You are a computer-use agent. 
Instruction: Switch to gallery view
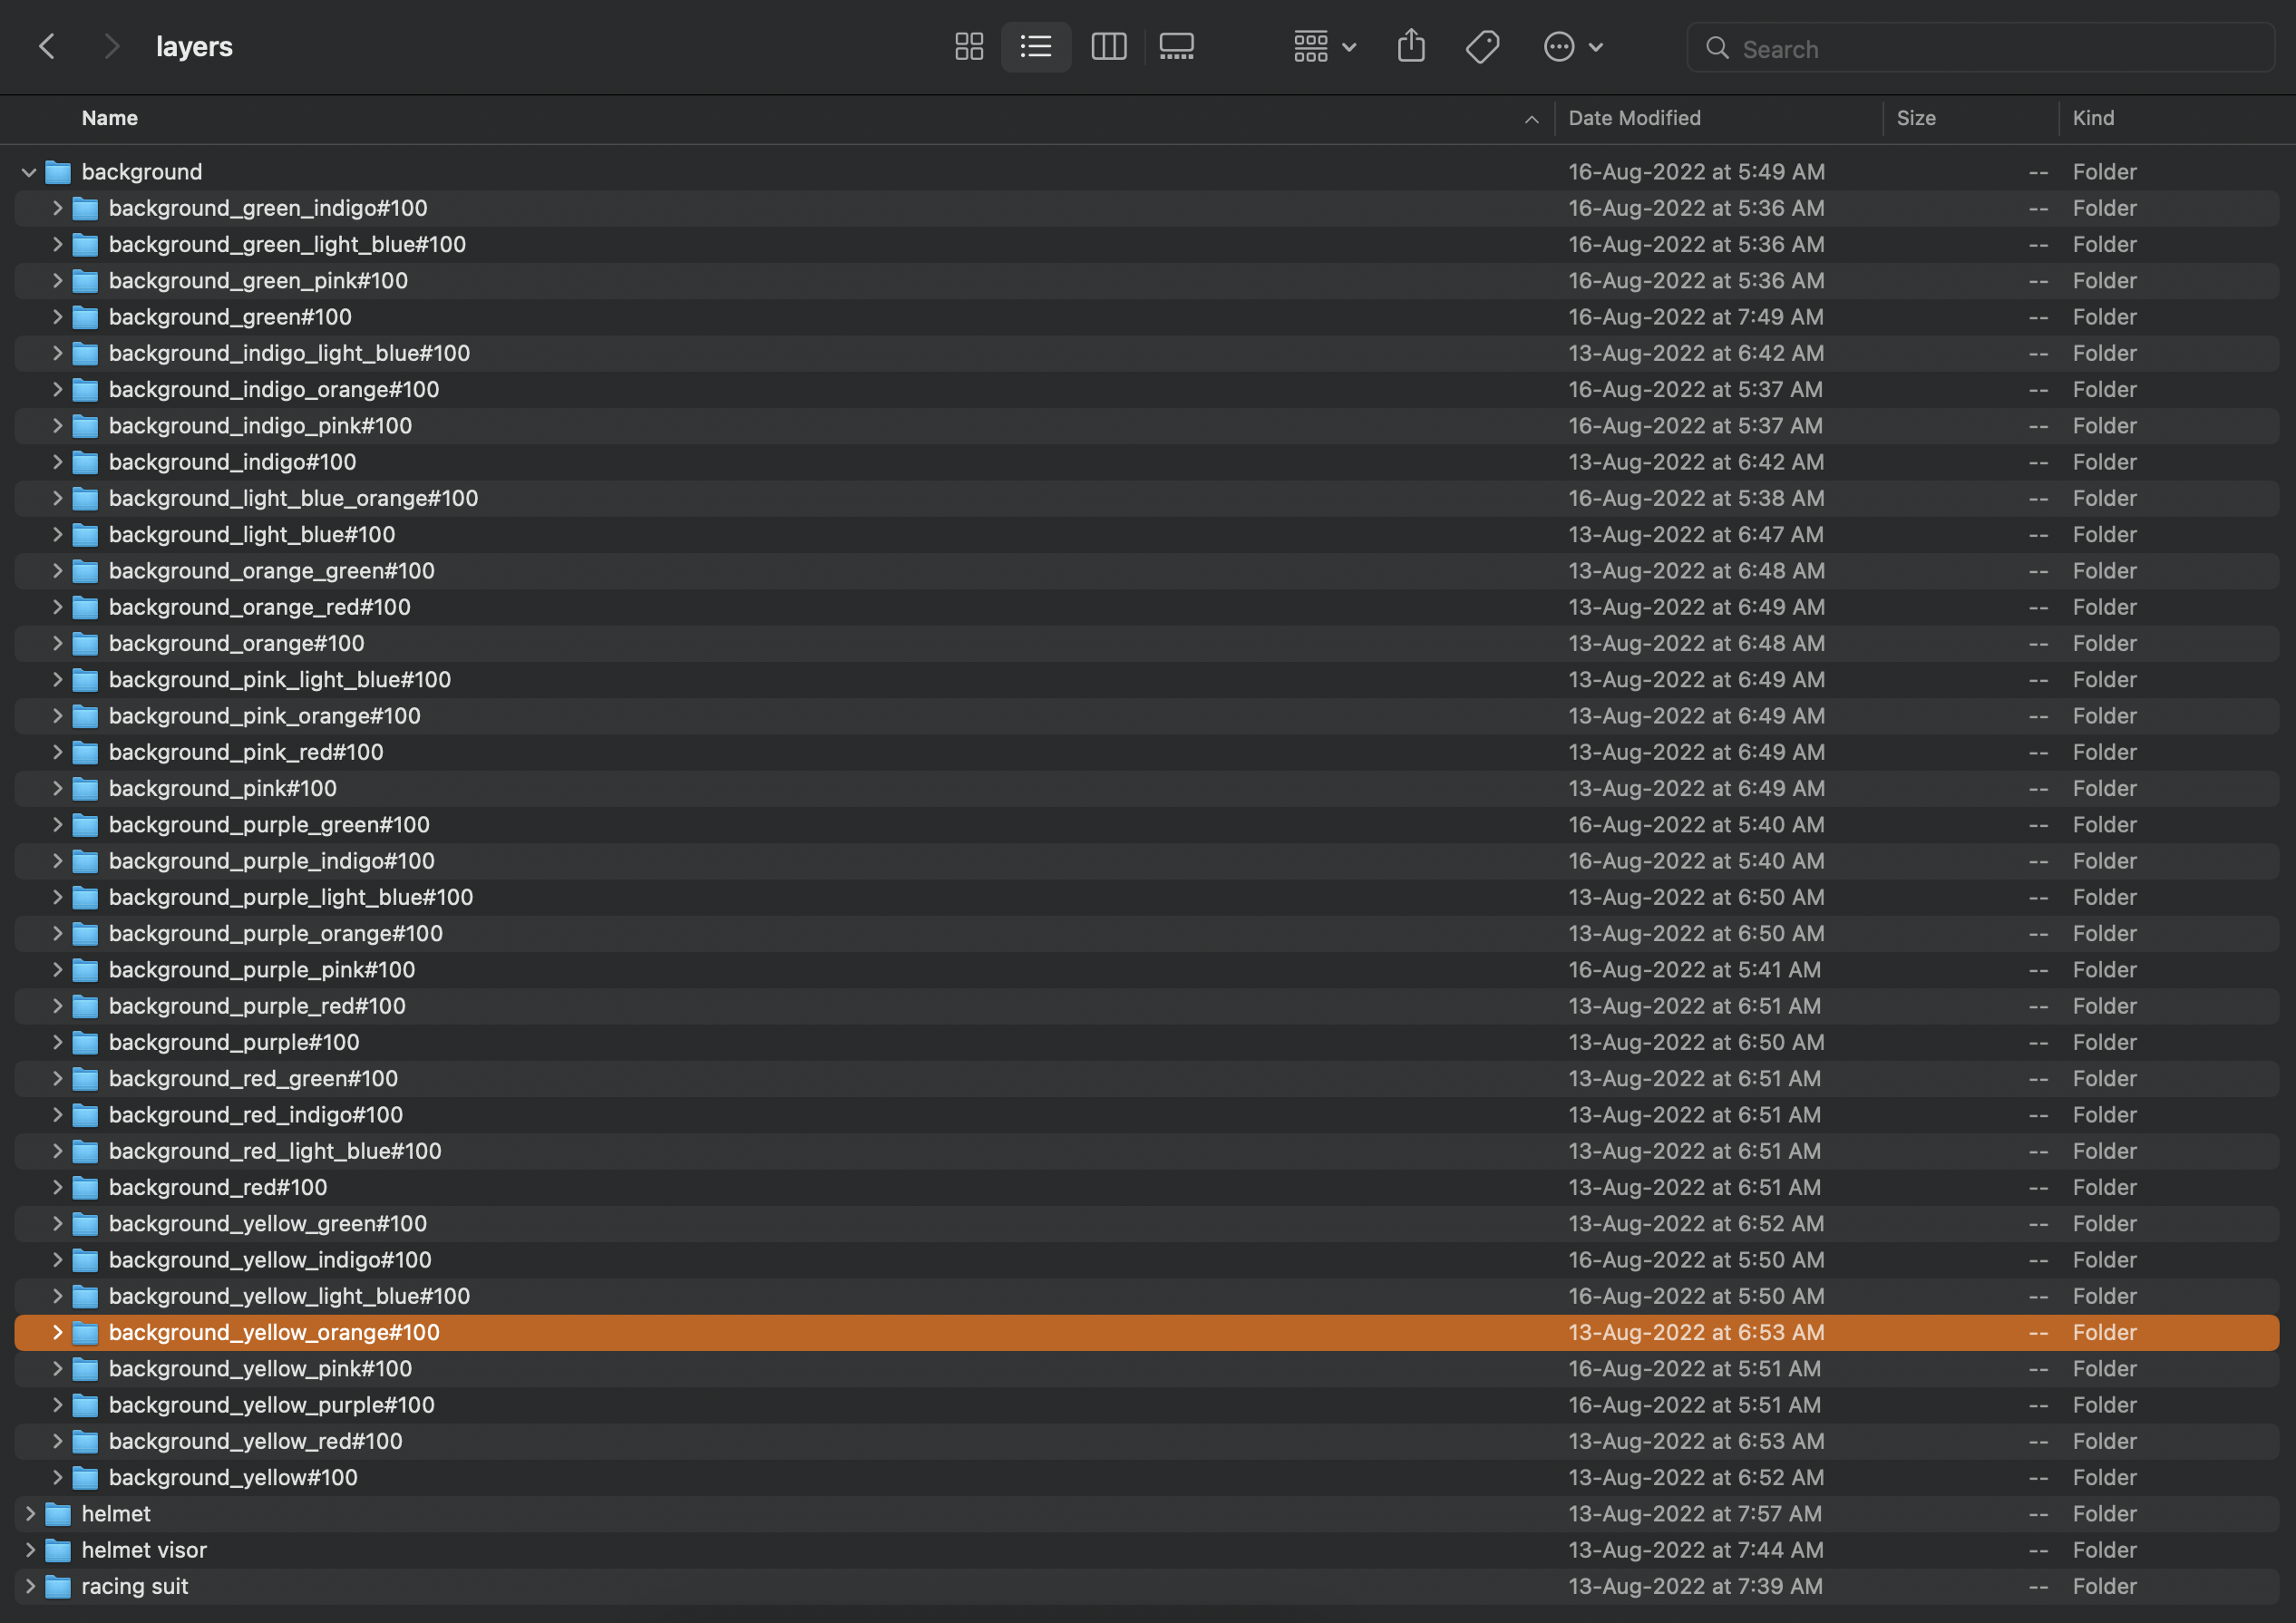[x=1176, y=46]
